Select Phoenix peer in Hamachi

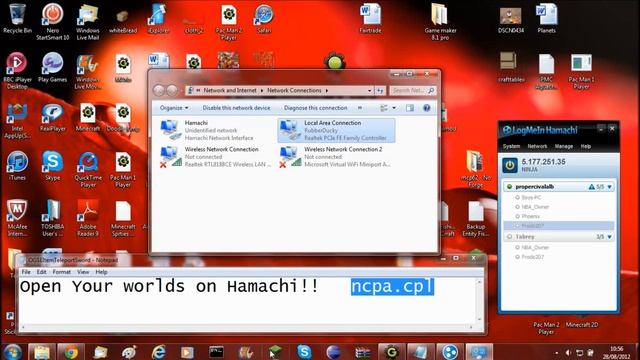(530, 216)
